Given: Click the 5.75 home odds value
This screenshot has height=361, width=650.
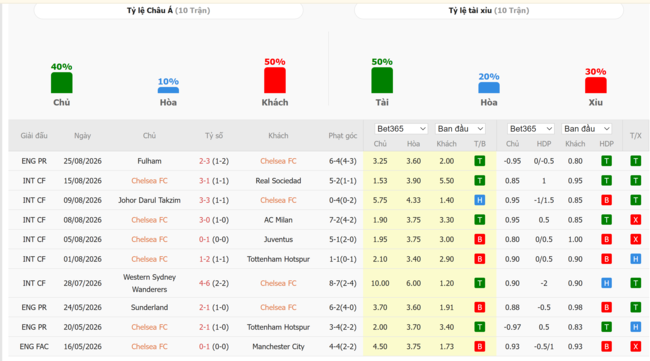Looking at the screenshot, I should pos(380,200).
